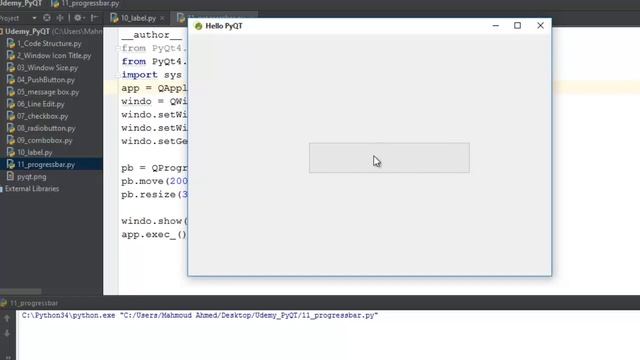Select 11_progressbar.py in the navigation breadcrumb
The width and height of the screenshot is (640, 360).
85,4
